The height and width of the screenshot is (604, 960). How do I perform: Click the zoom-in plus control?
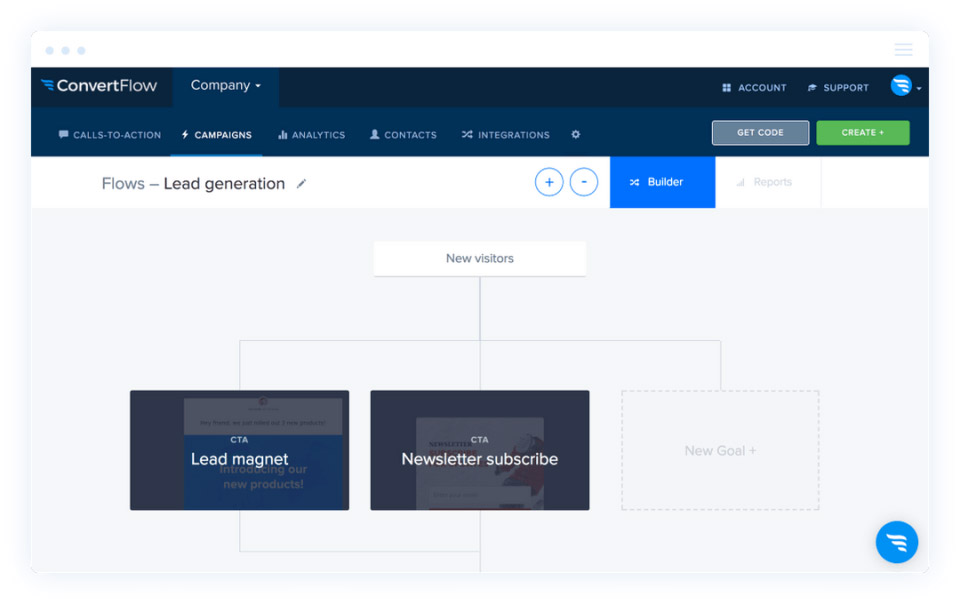point(548,181)
